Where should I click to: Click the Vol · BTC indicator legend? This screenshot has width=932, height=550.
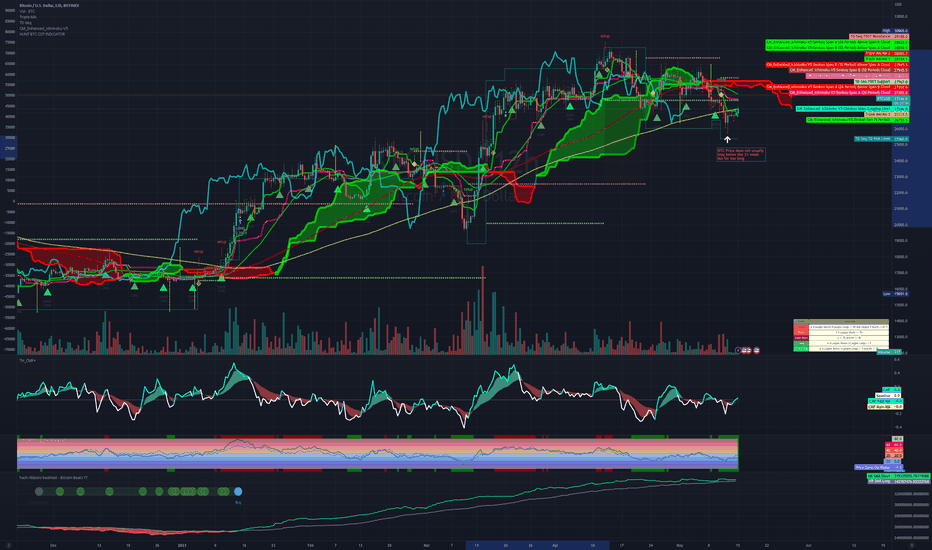pos(27,11)
